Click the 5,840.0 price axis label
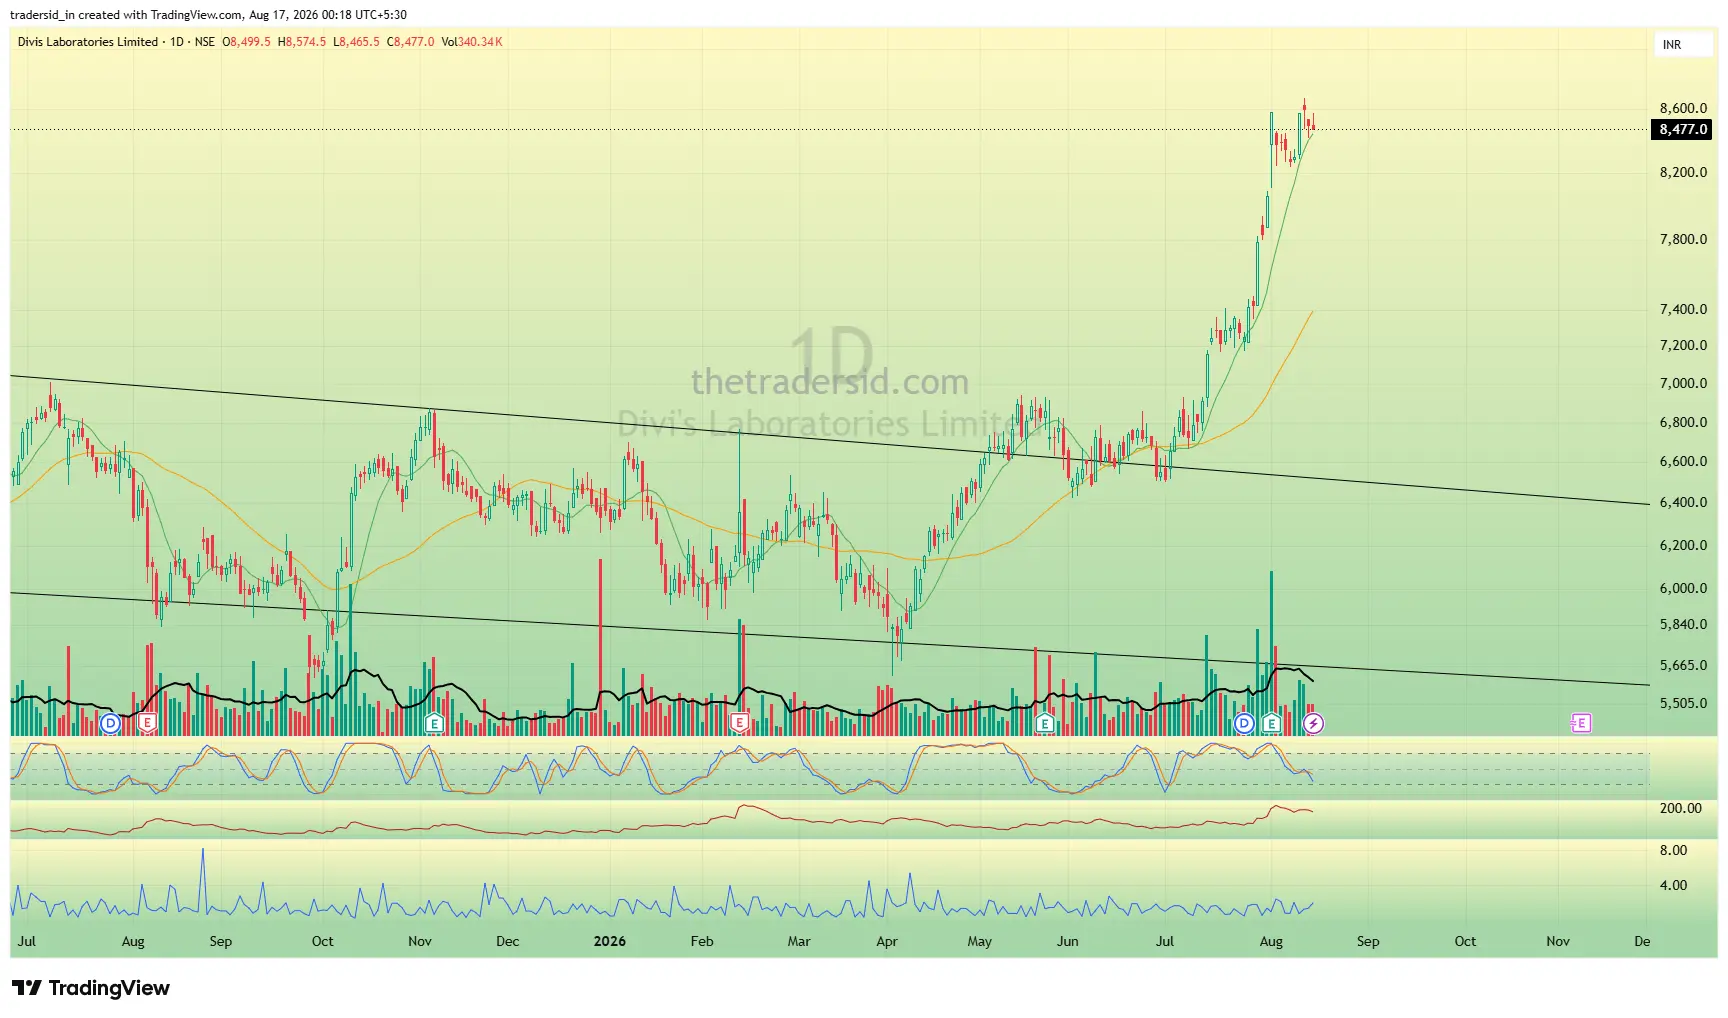 [1683, 624]
